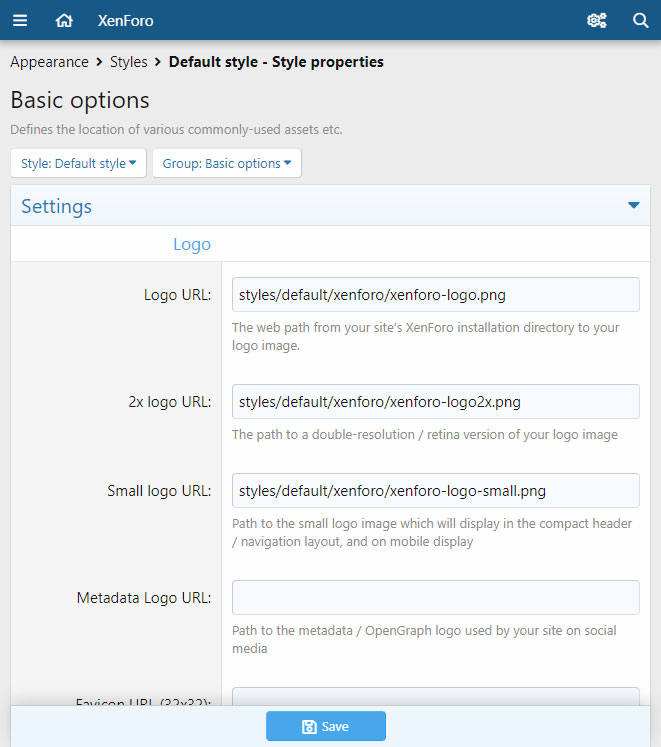Viewport: 661px width, 747px height.
Task: Navigate to Appearance breadcrumb
Action: click(49, 62)
